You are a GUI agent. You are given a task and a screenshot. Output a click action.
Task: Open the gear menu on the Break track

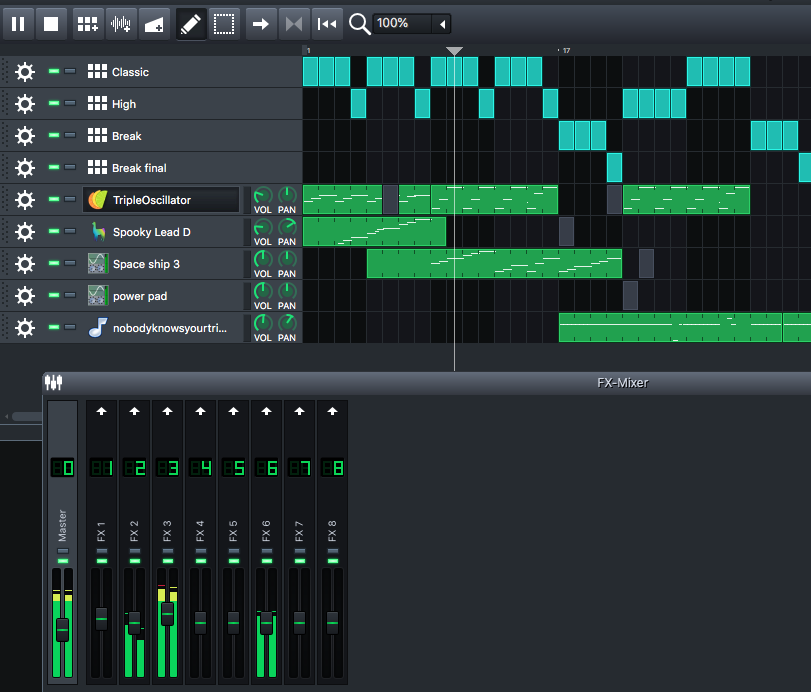coord(25,135)
